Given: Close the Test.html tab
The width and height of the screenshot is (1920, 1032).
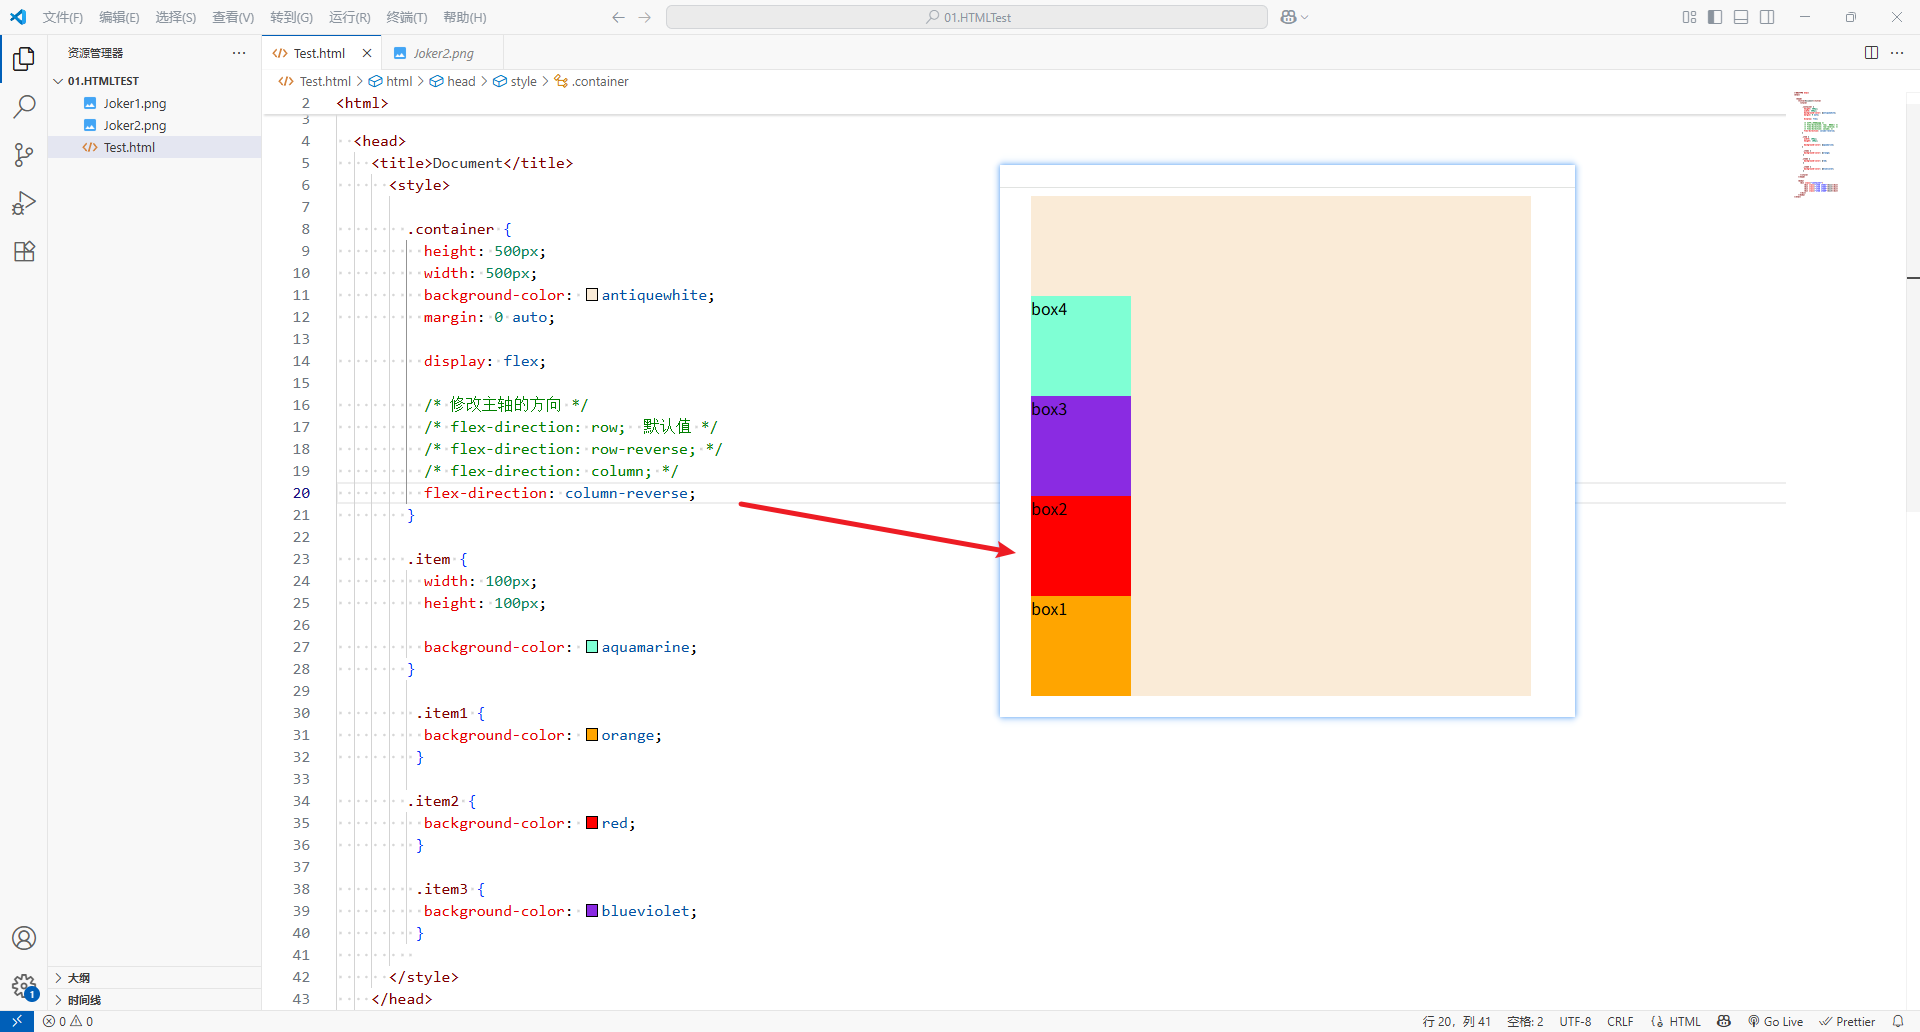Looking at the screenshot, I should click(367, 53).
